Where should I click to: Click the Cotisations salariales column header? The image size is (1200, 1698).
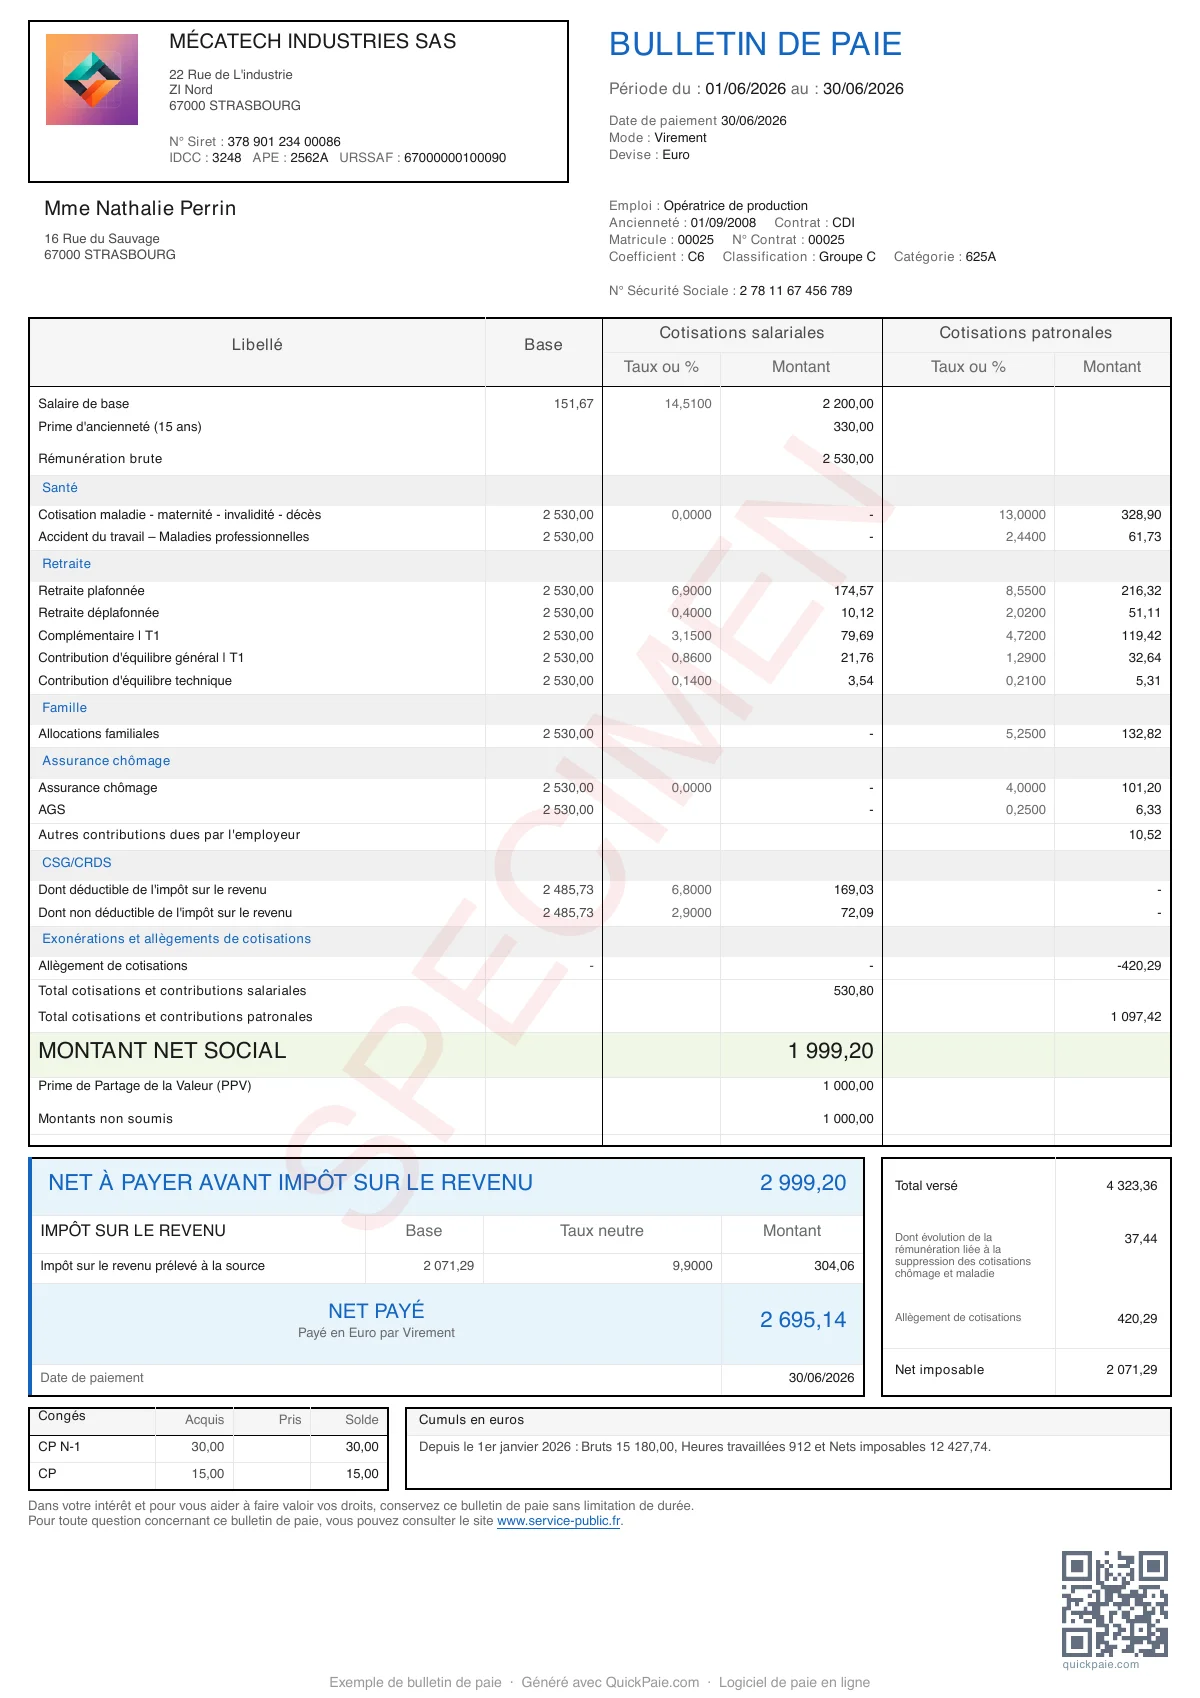point(741,333)
